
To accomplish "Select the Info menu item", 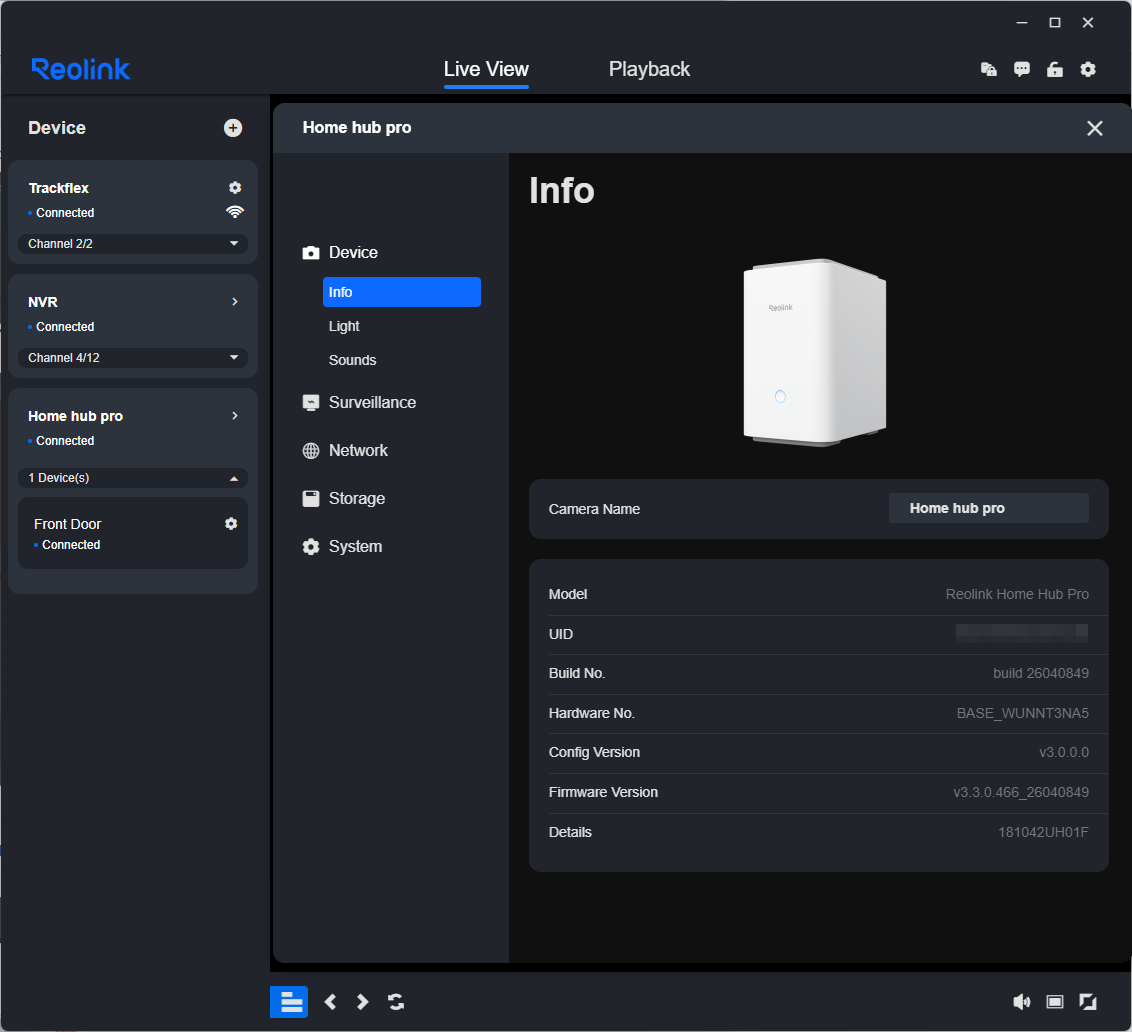I will [401, 292].
